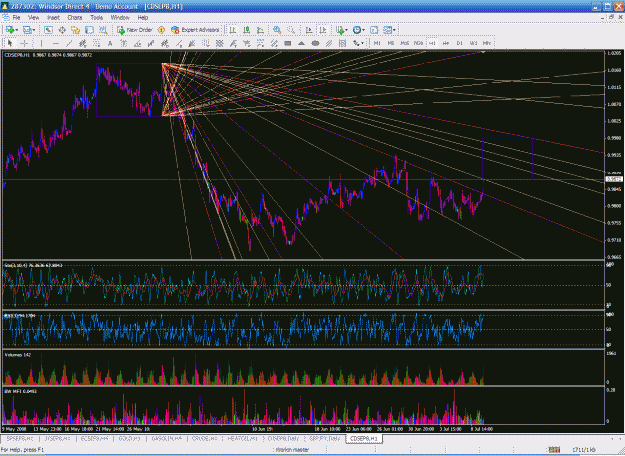The image size is (625, 456).
Task: Click the zoom out magnifier icon
Action: point(291,30)
